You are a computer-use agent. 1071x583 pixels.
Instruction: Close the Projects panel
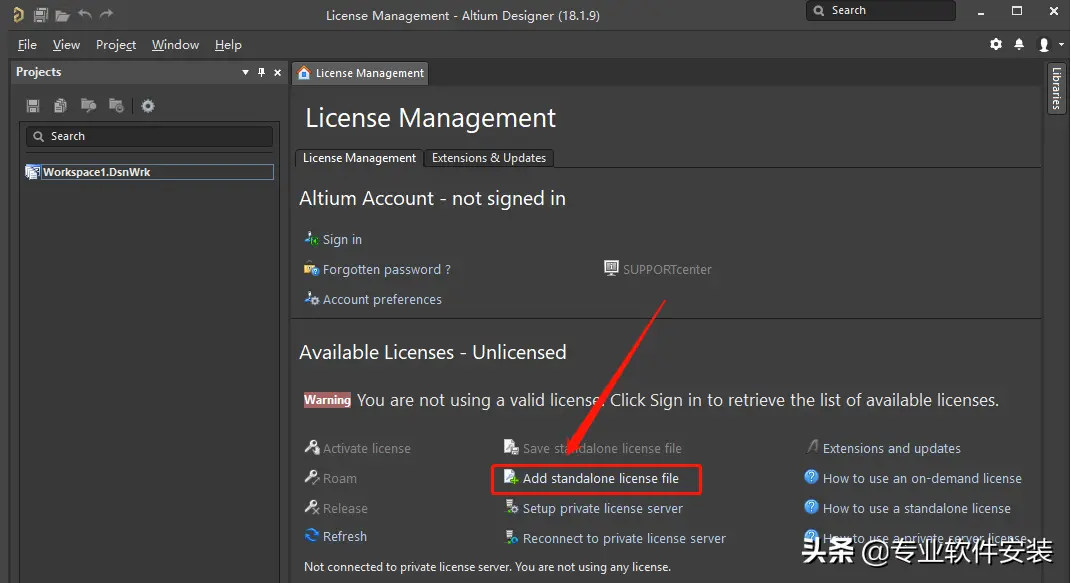(x=277, y=72)
